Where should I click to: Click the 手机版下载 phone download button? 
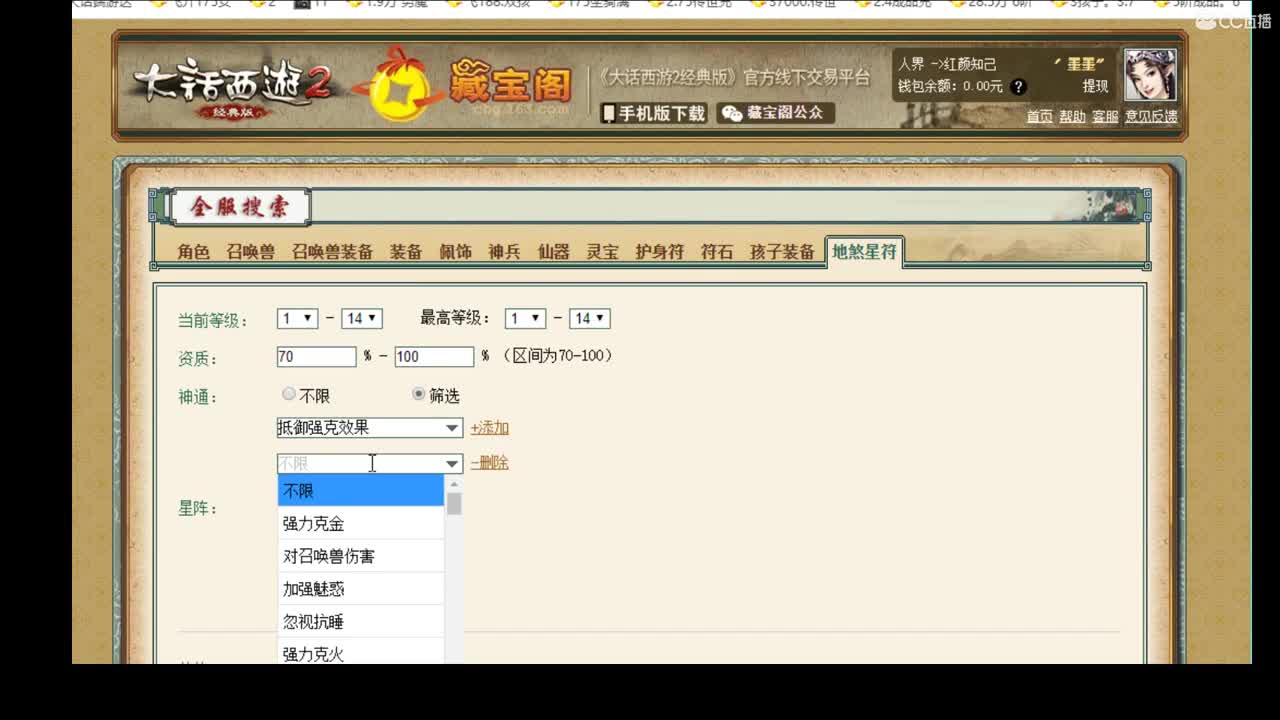click(x=654, y=113)
